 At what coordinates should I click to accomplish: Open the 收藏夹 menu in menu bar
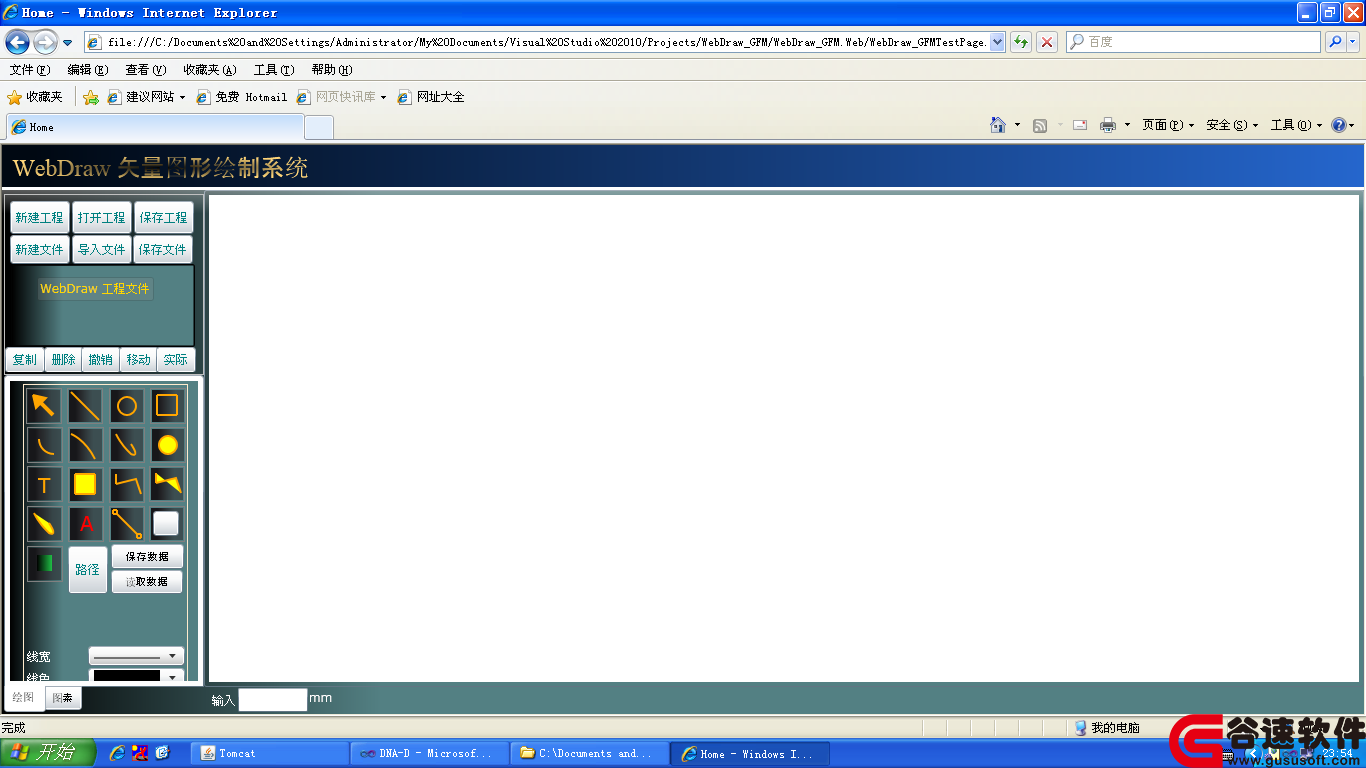[x=210, y=70]
